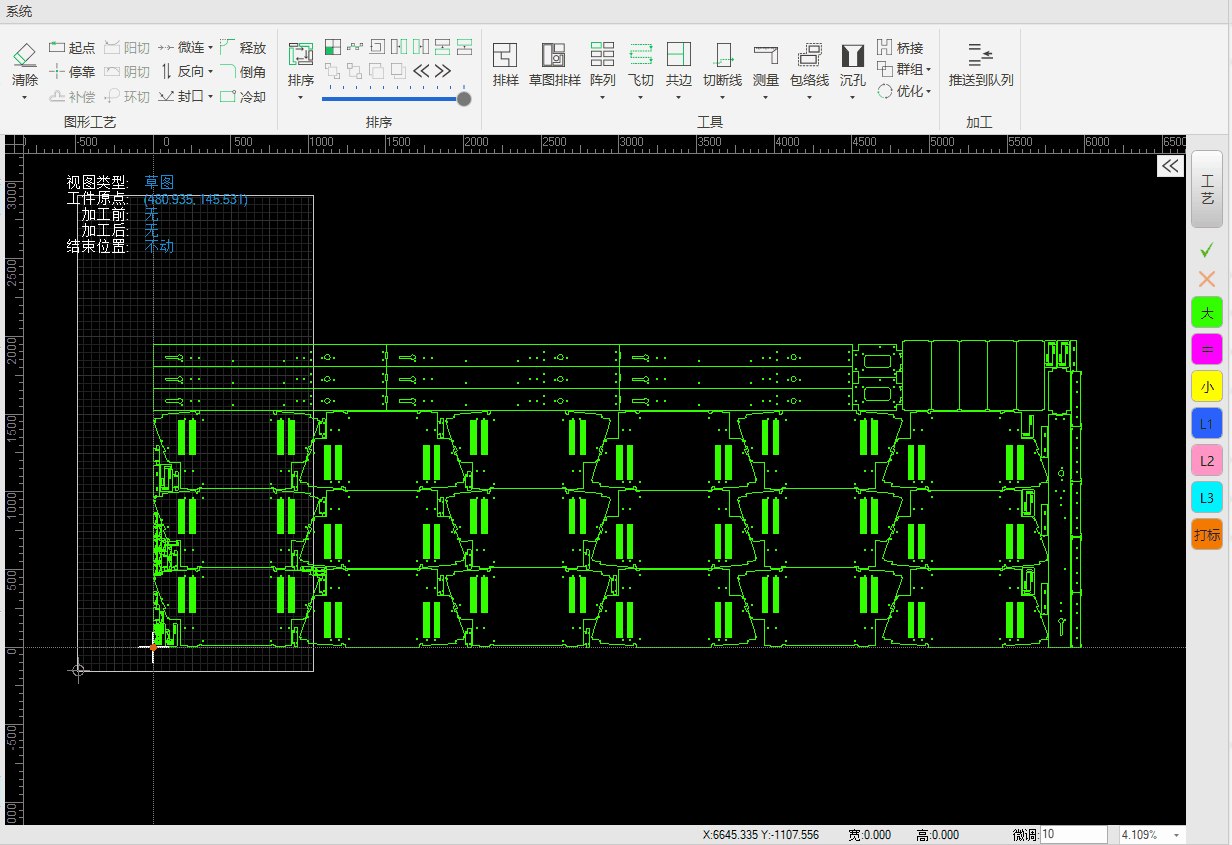Click the 宽:0.000 width readout
The image size is (1232, 845).
[869, 835]
